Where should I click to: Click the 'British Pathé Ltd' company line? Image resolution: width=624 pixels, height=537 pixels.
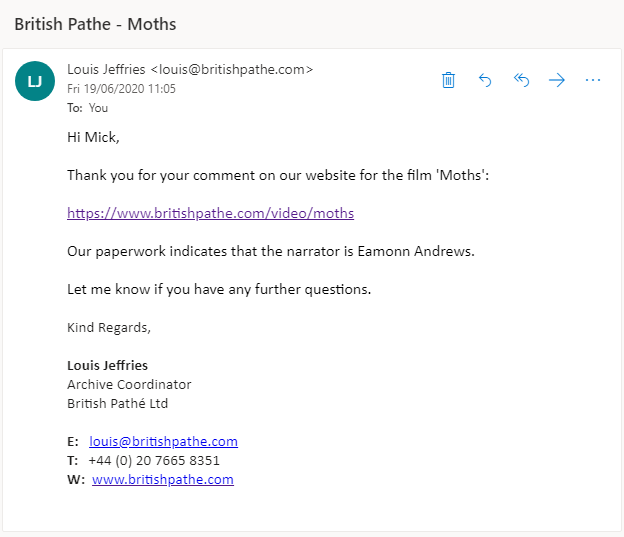(118, 404)
